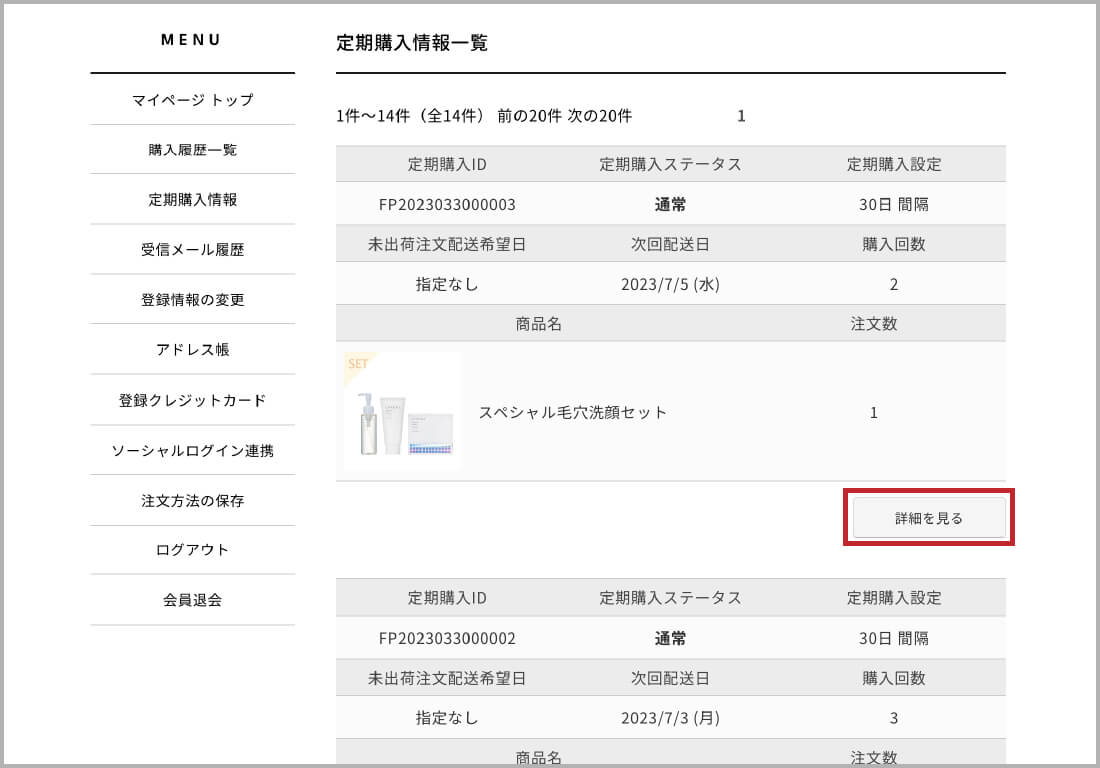Open スペシャル毛穴洗顔セット product name
1100x768 pixels.
[572, 412]
